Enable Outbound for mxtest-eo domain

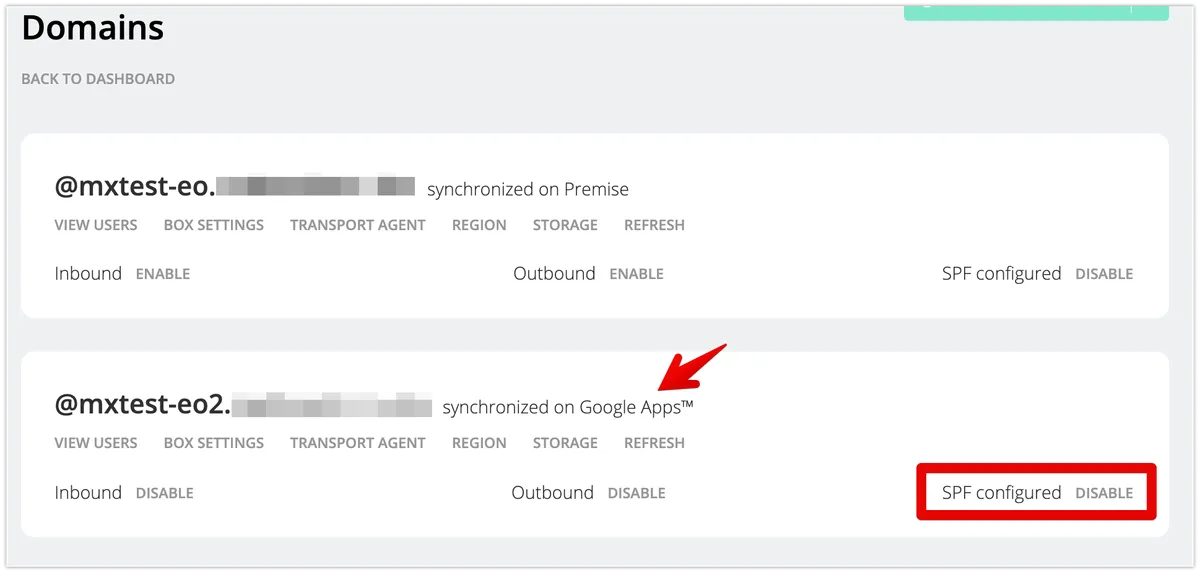[x=636, y=274]
